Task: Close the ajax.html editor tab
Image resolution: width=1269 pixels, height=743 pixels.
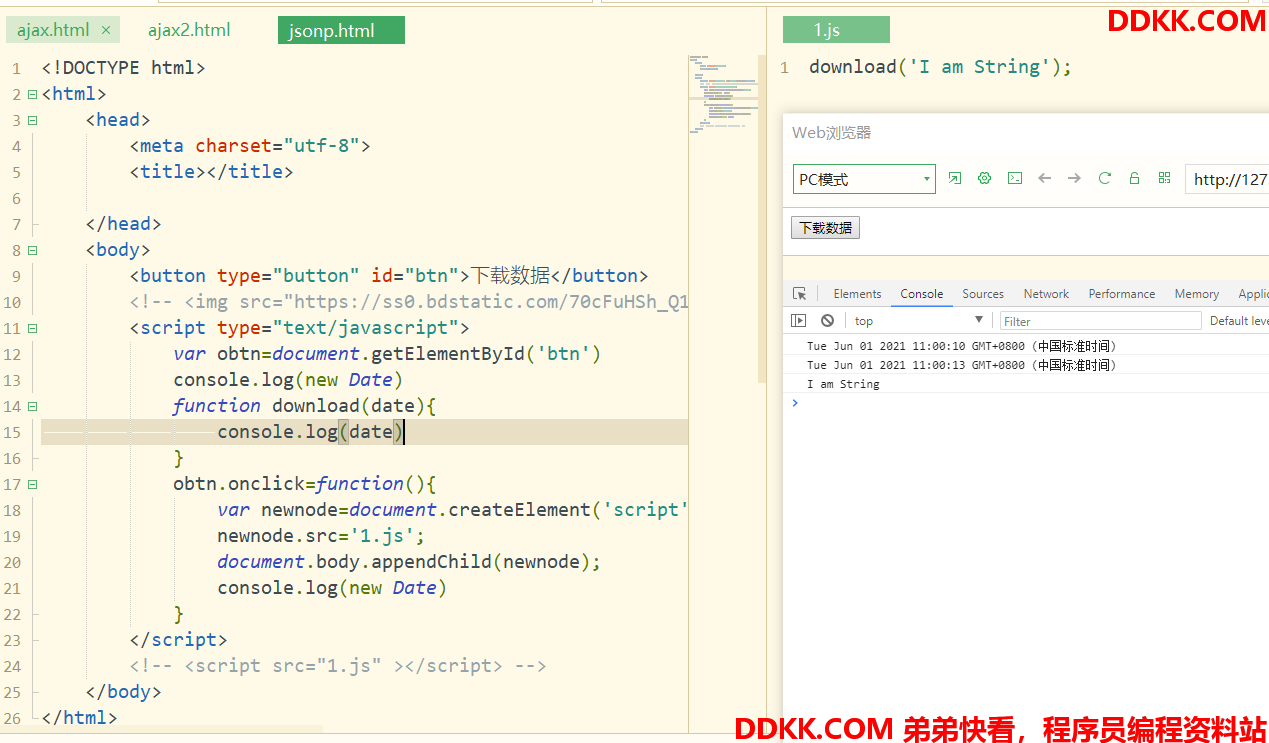Action: click(x=106, y=30)
